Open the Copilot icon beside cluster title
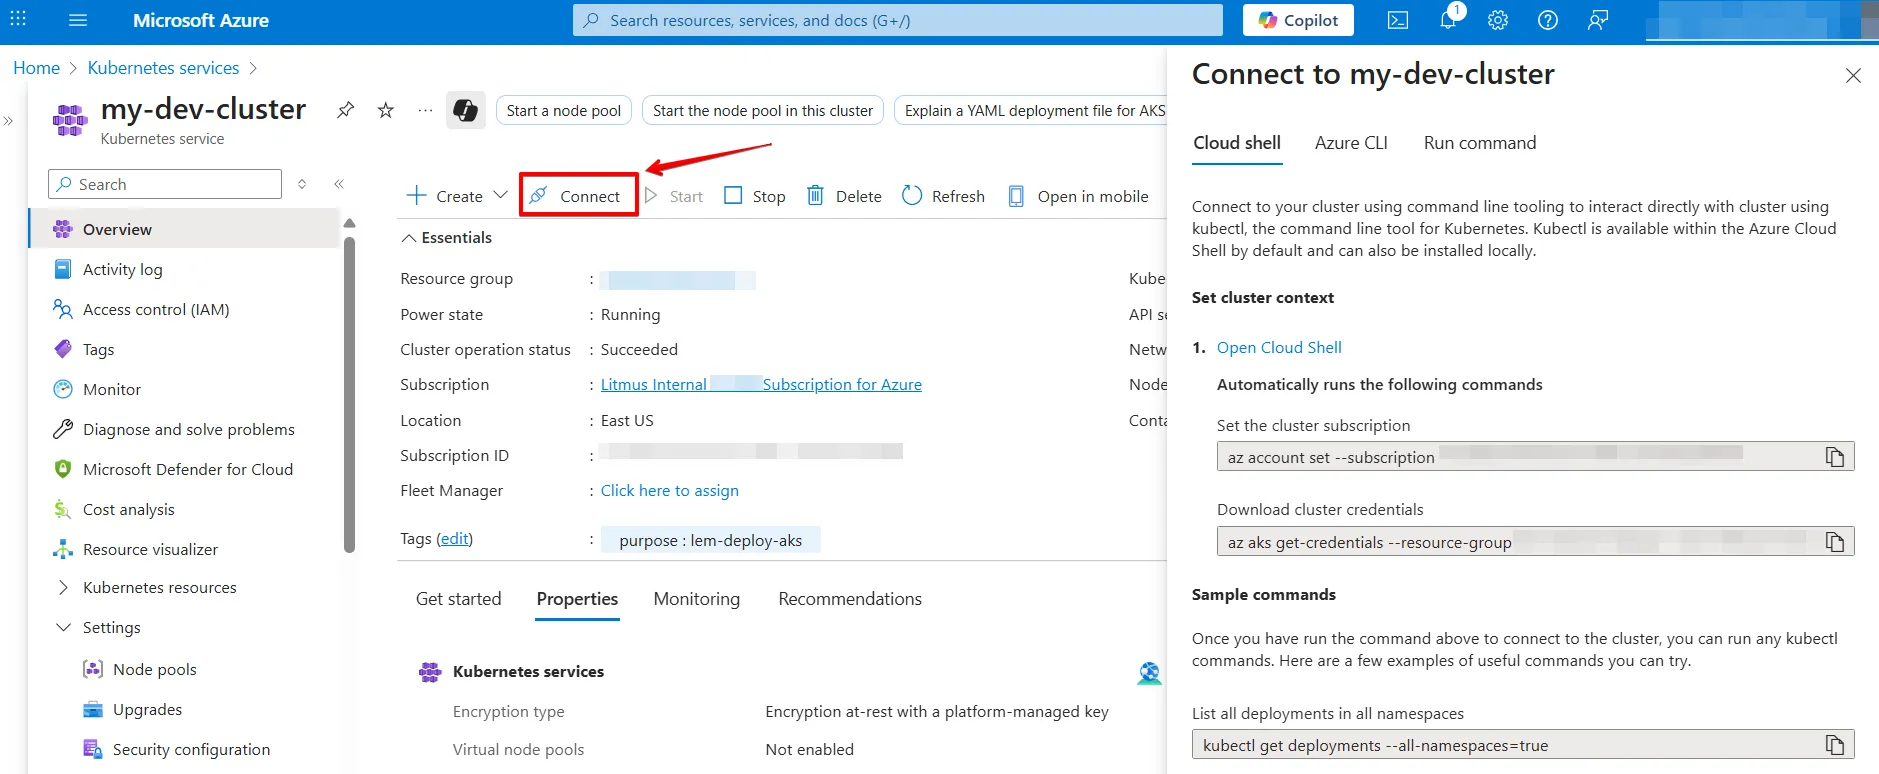Viewport: 1879px width, 774px height. [x=466, y=110]
